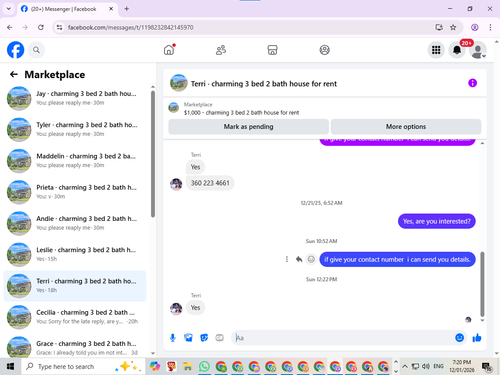Screen dimensions: 500x375
Task: Bookmark this page with the star
Action: (453, 27)
